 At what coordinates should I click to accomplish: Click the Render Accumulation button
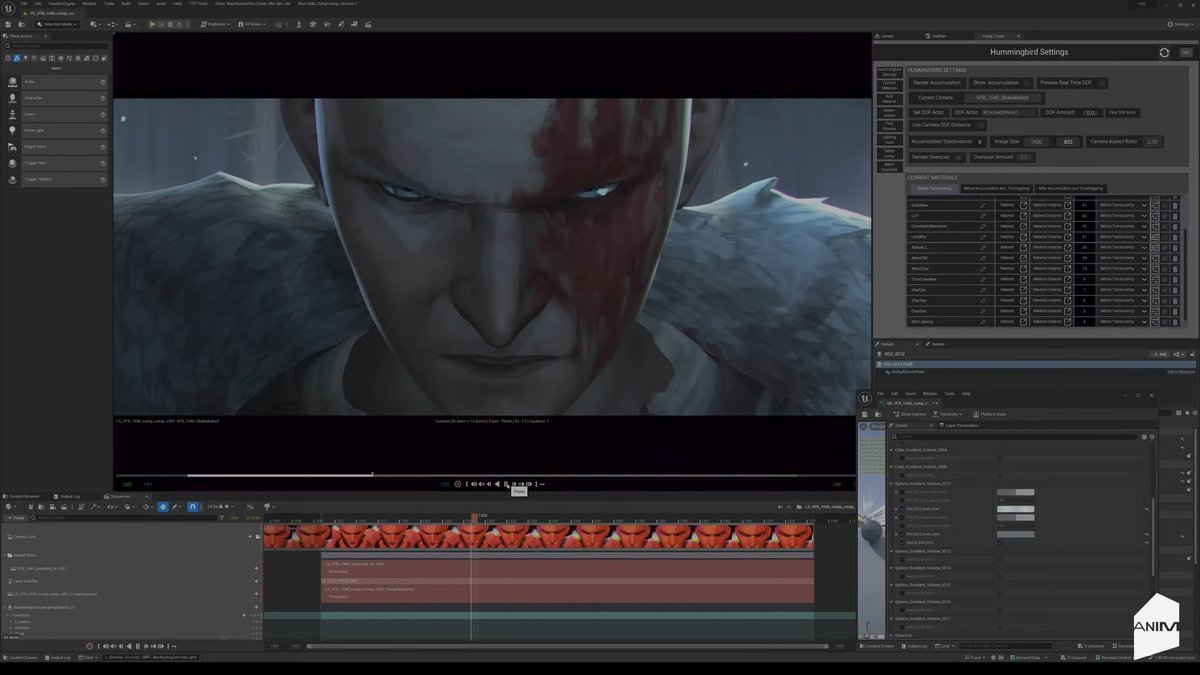[936, 83]
